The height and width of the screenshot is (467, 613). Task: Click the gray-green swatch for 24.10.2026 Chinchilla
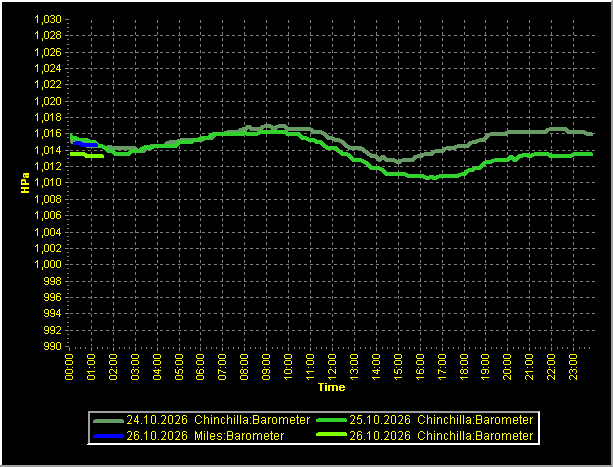click(x=108, y=421)
